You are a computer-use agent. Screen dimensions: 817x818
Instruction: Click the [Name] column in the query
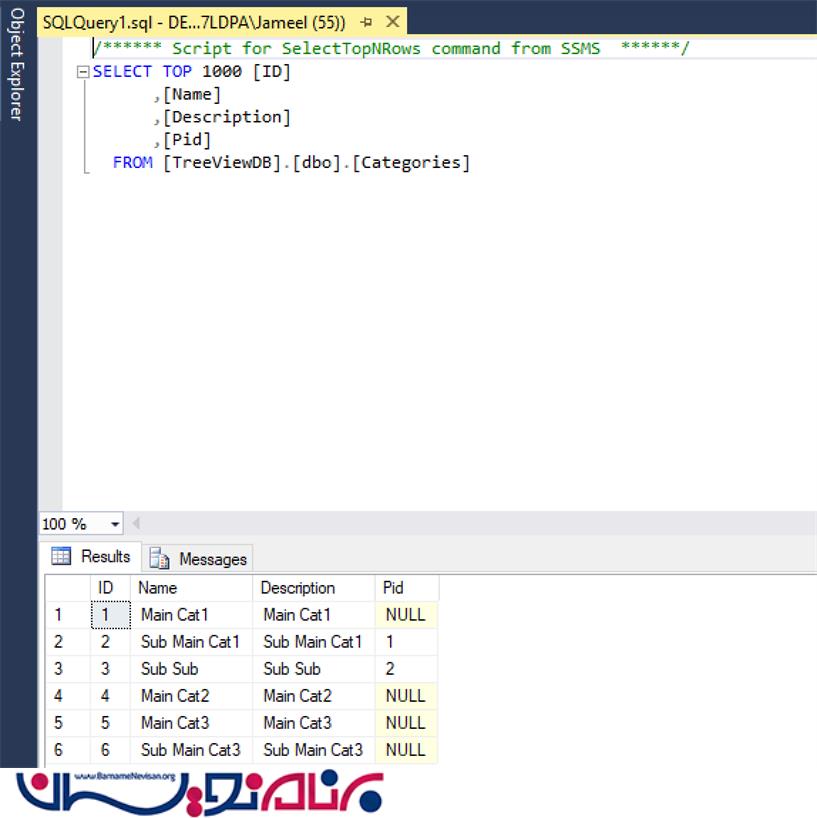coord(192,94)
